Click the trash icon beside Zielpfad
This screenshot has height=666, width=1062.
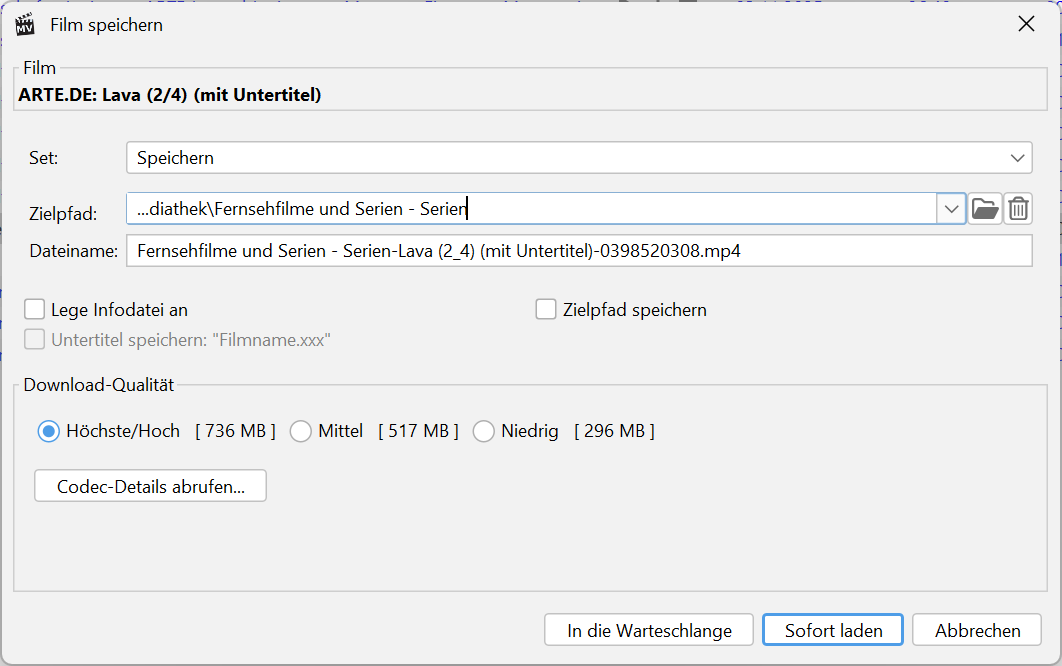click(x=1018, y=209)
